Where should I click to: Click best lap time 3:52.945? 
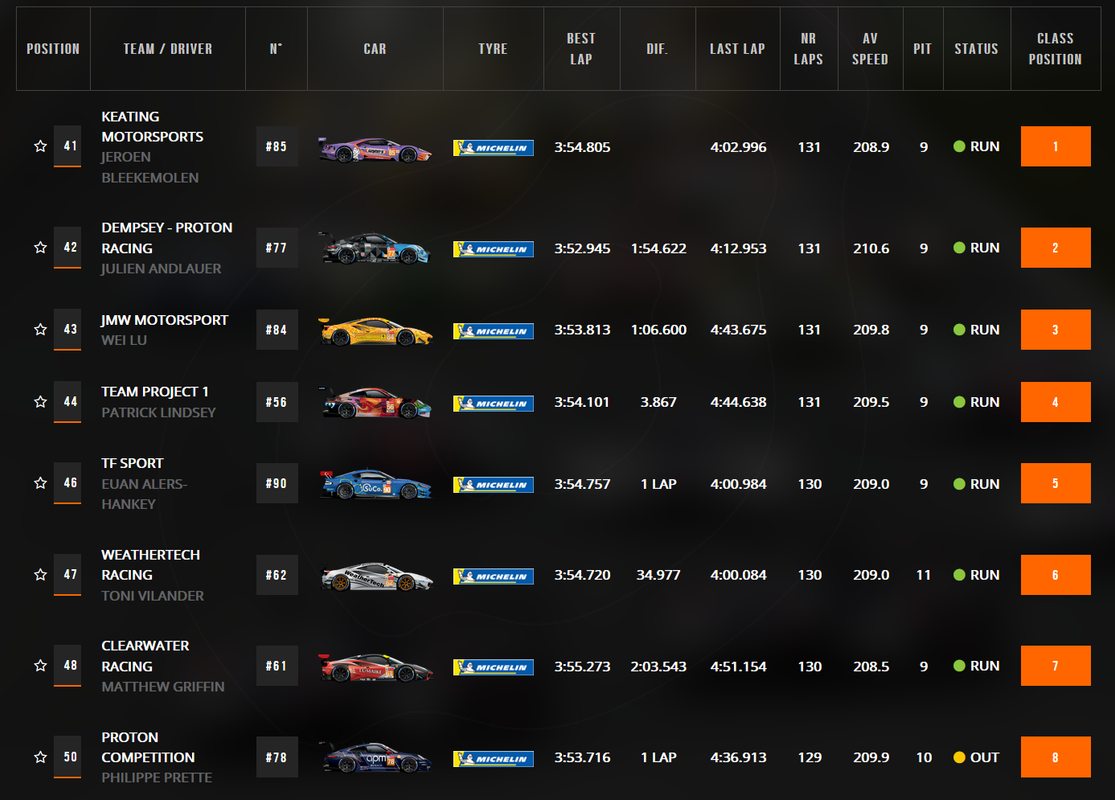[x=582, y=248]
